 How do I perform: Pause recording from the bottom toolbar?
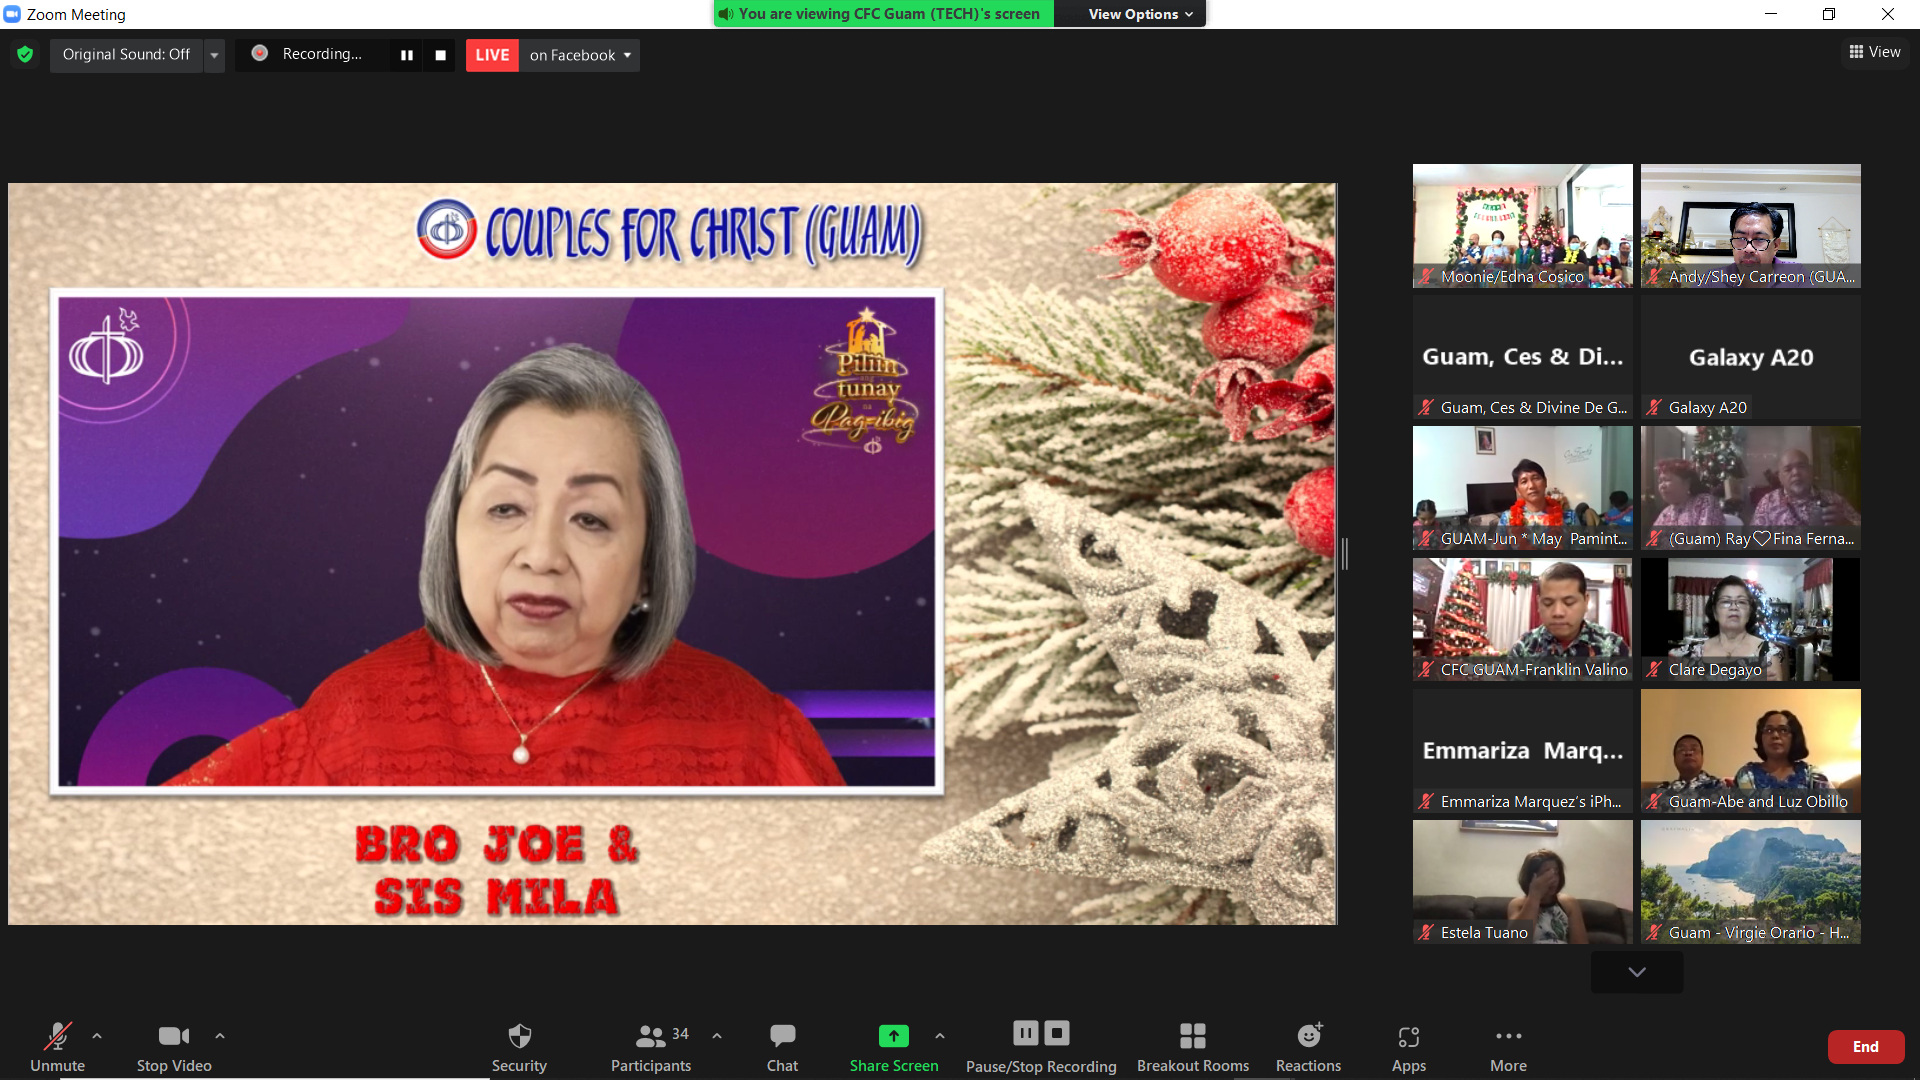(1026, 1033)
